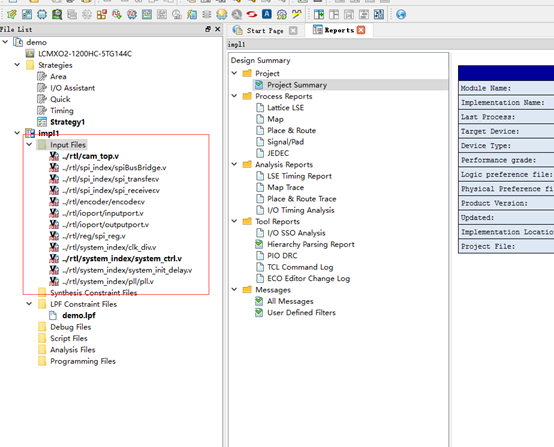Click the orange blocks Reveal Inserter icon
This screenshot has height=447, width=554.
[x=102, y=14]
